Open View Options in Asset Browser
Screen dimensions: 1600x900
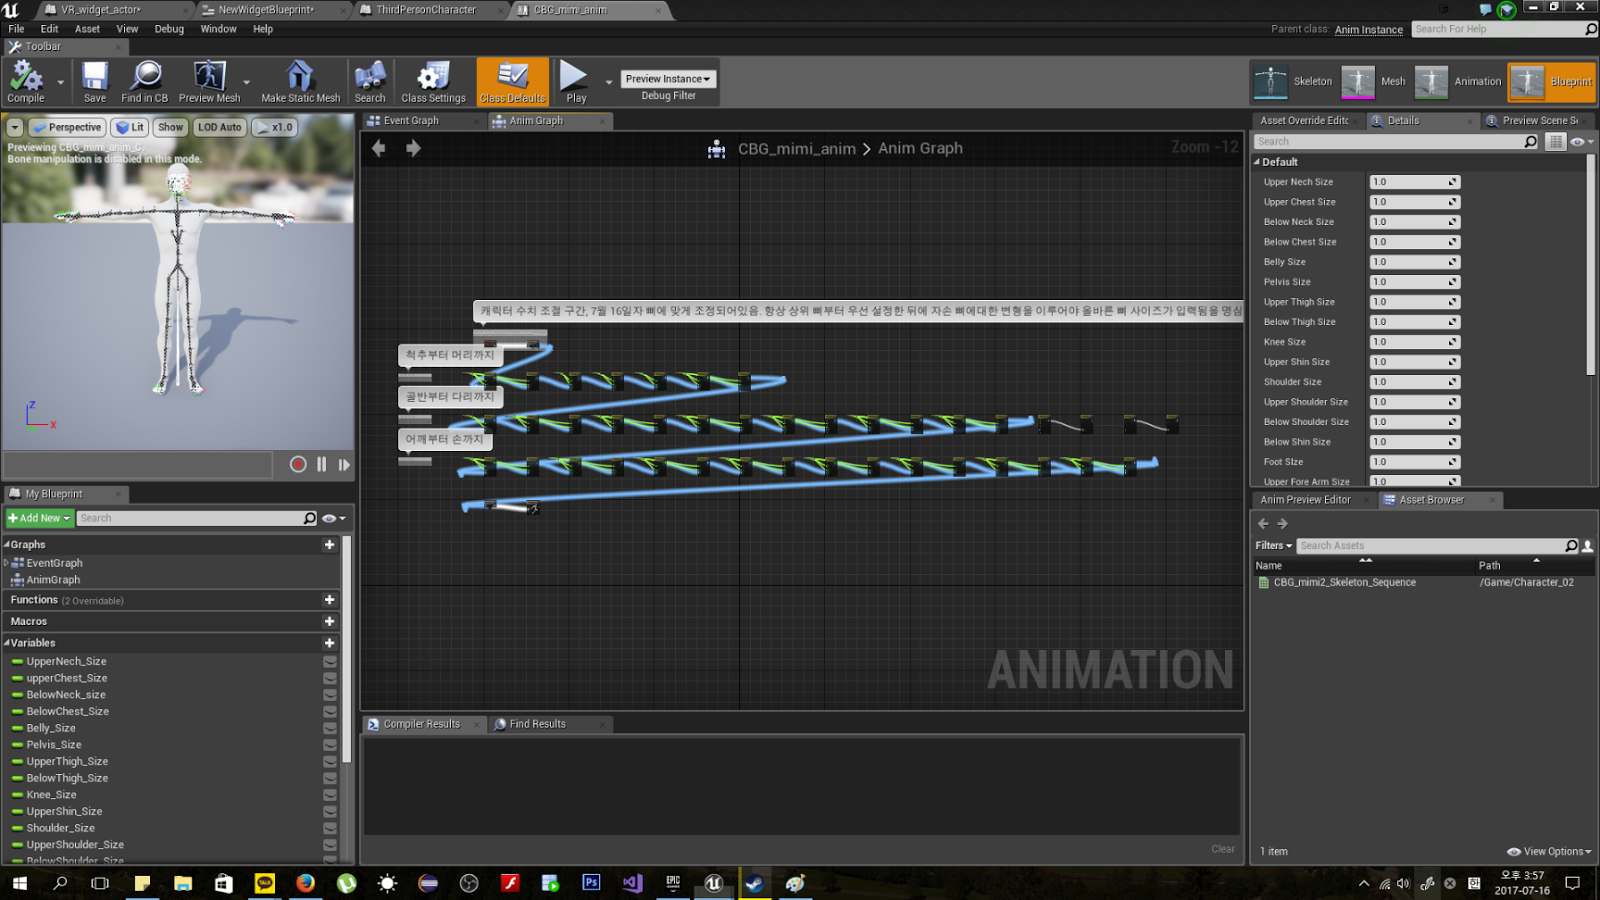click(x=1549, y=852)
